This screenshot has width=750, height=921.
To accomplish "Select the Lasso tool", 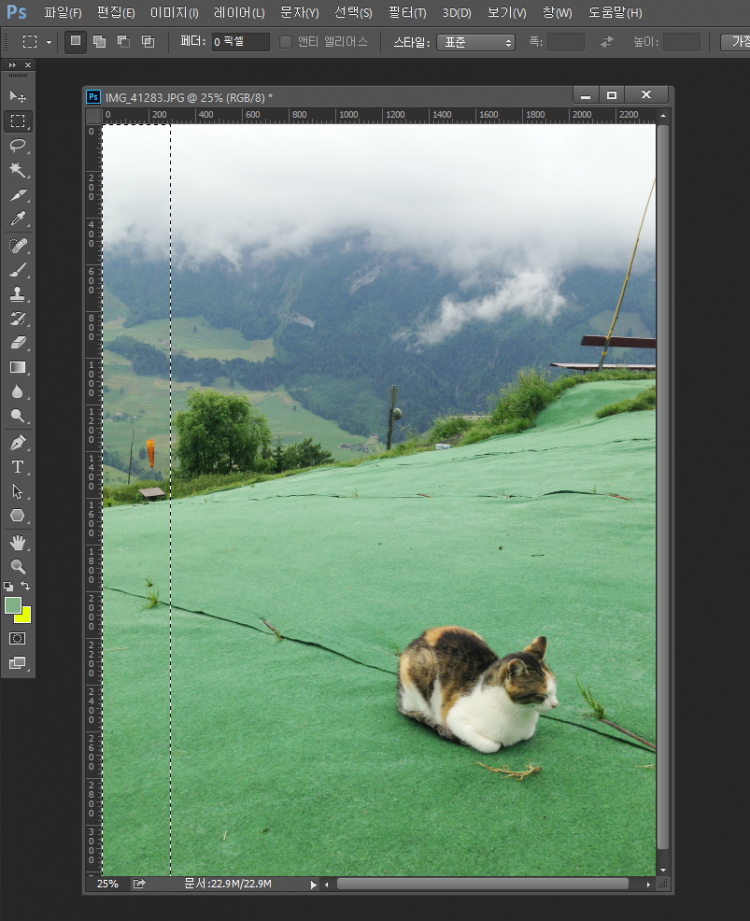I will point(18,145).
